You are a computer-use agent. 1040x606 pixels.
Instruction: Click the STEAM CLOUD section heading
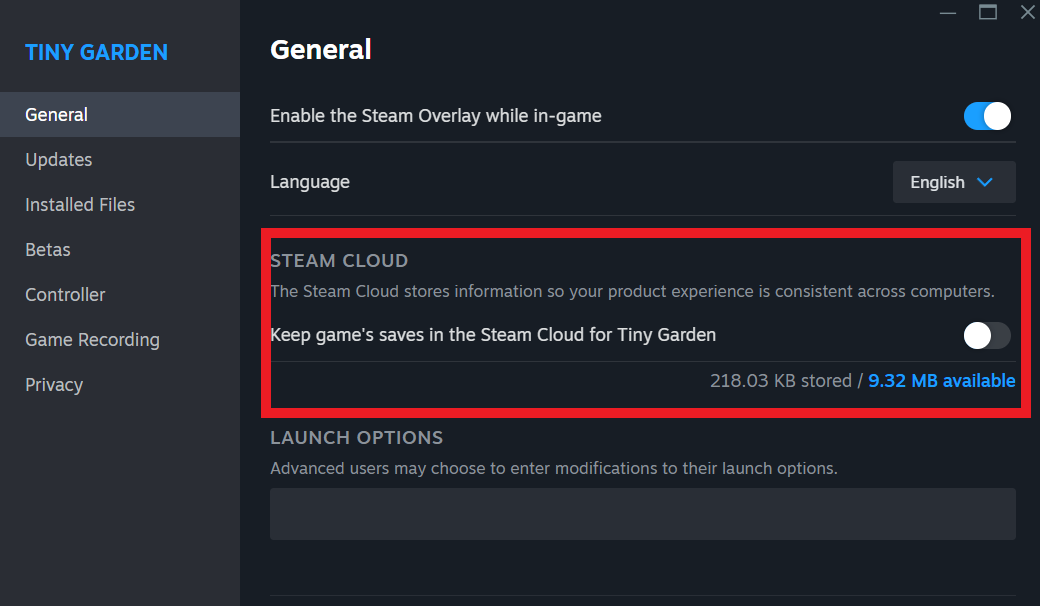point(339,261)
